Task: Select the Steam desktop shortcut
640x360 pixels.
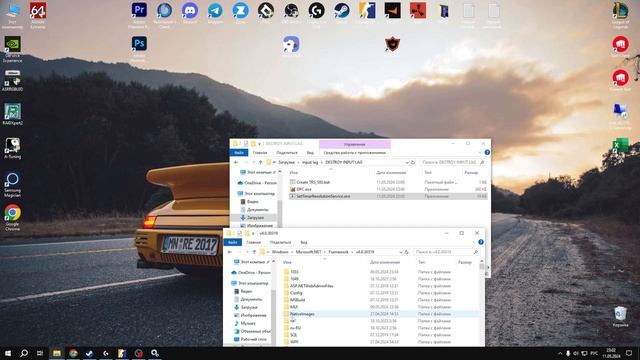Action: 342,13
